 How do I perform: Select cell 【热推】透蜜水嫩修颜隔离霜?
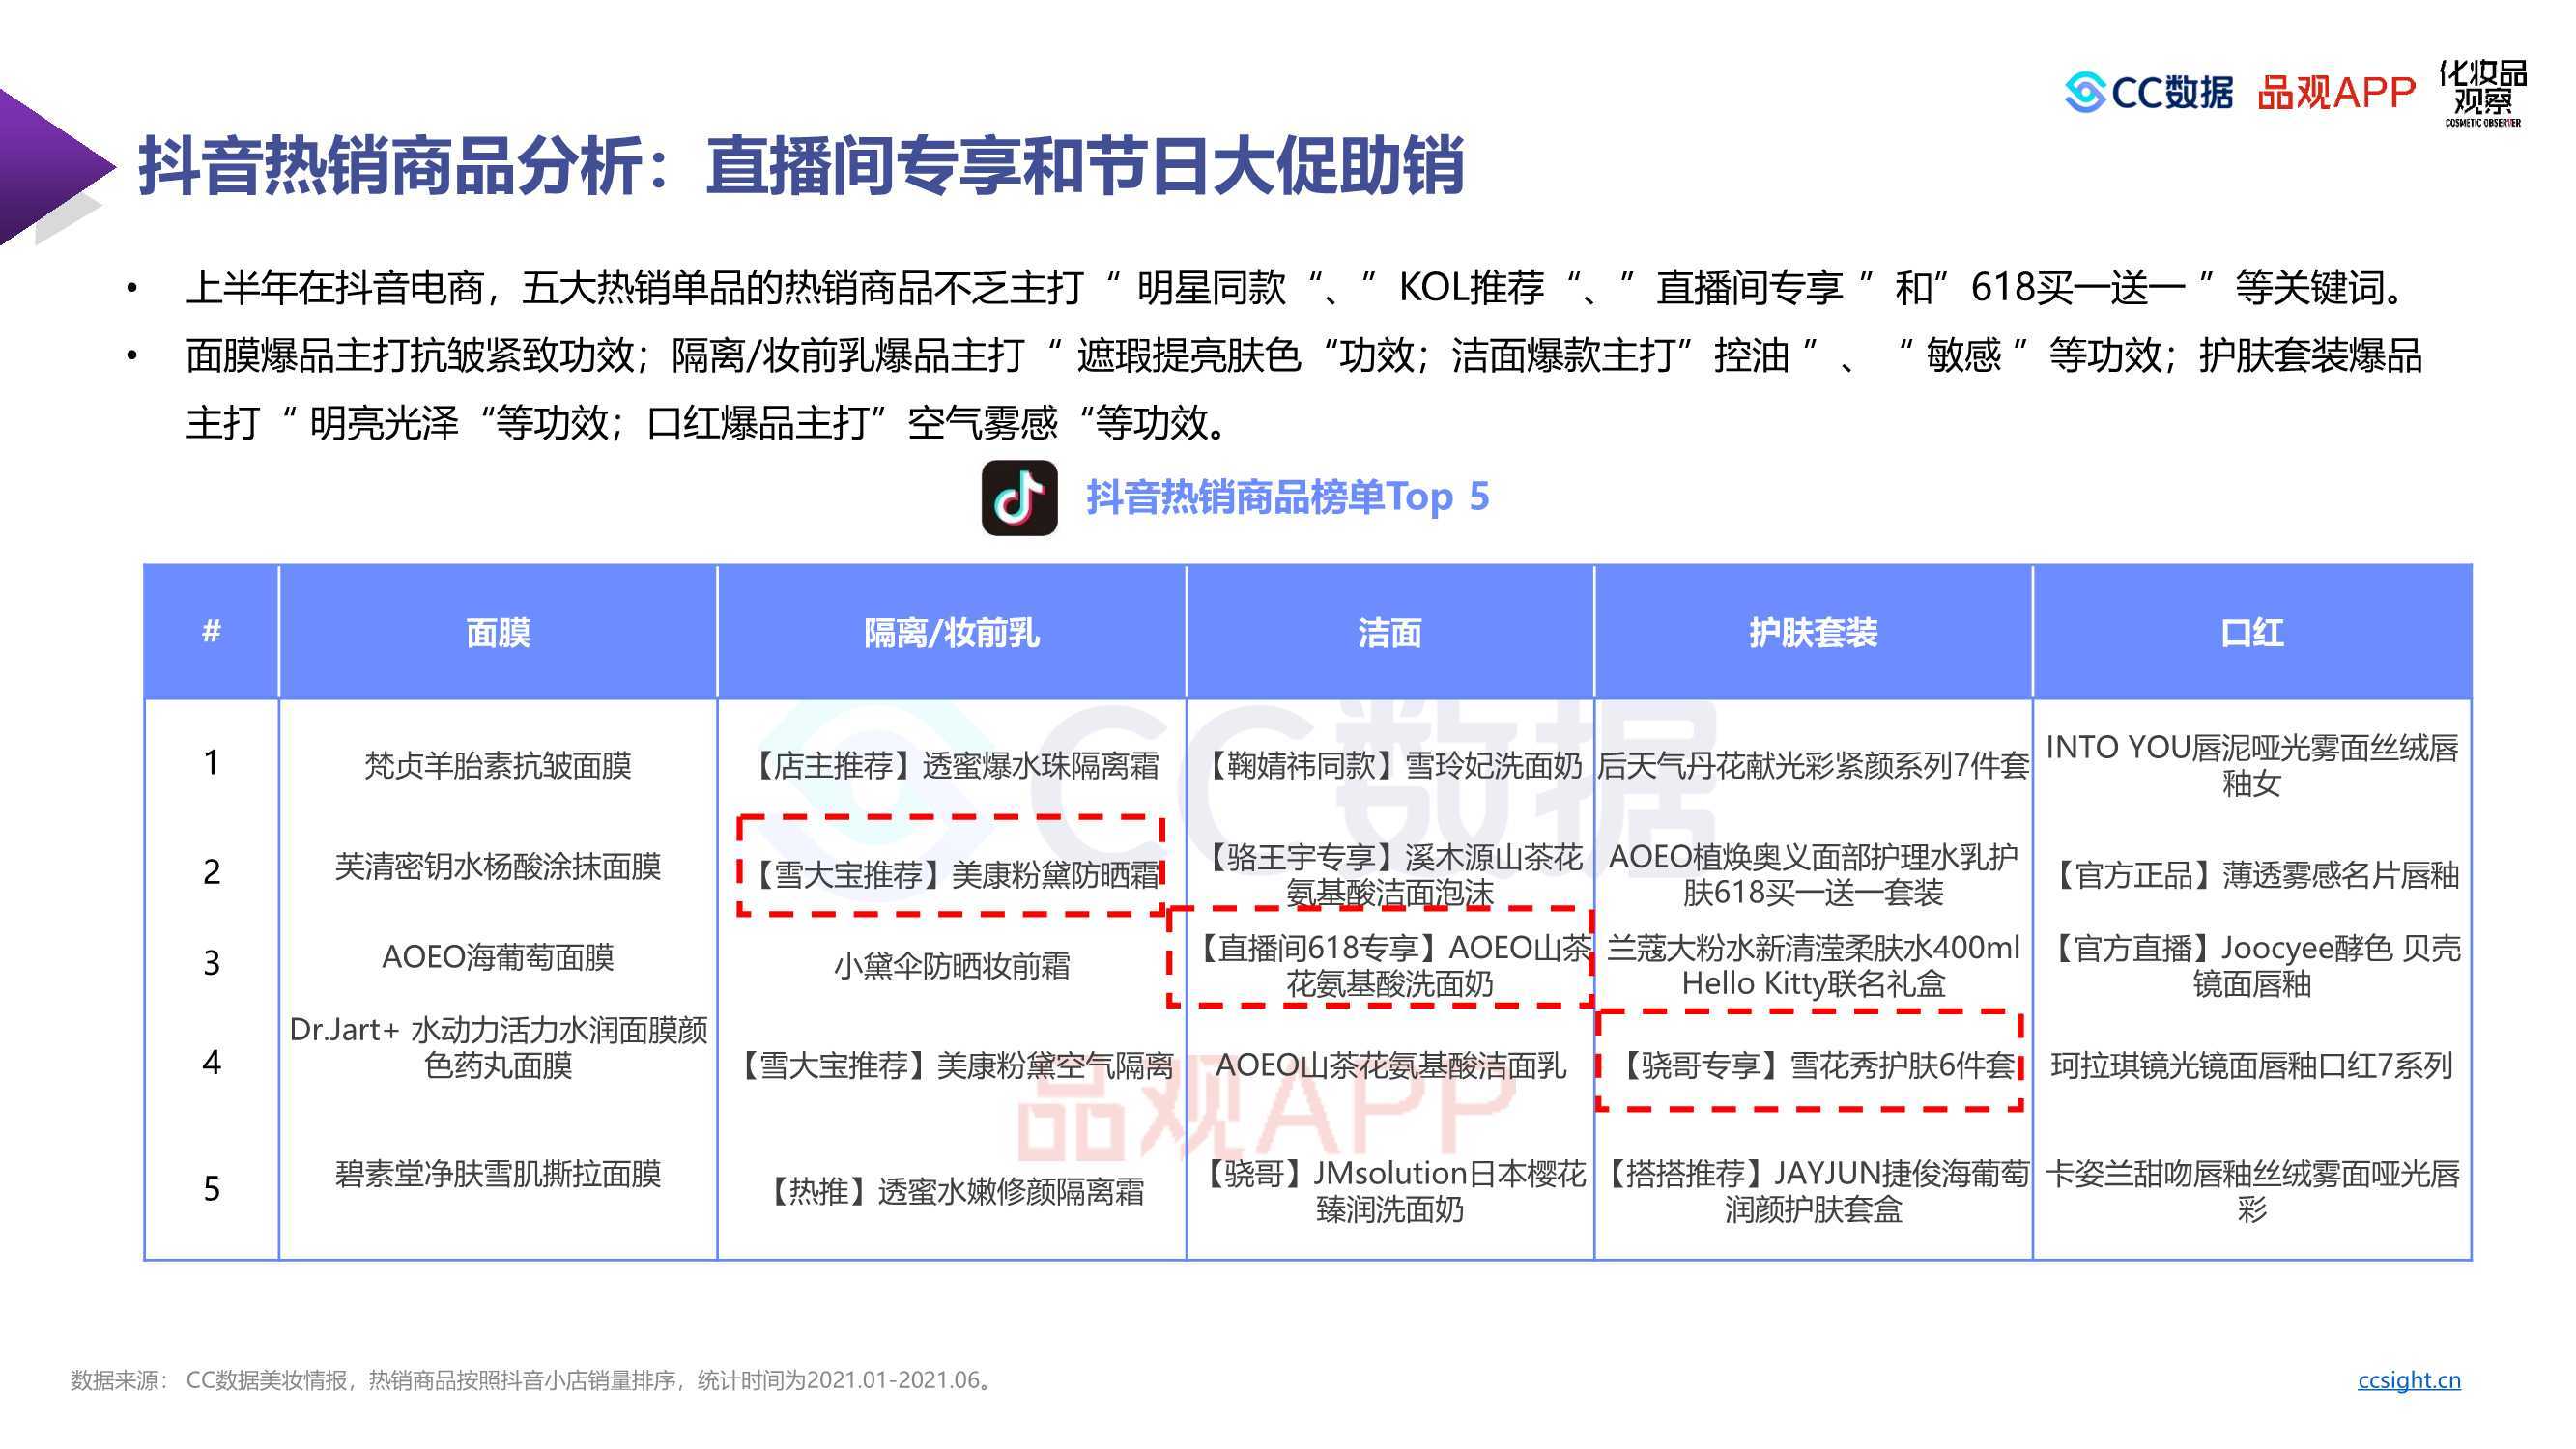(x=951, y=1191)
